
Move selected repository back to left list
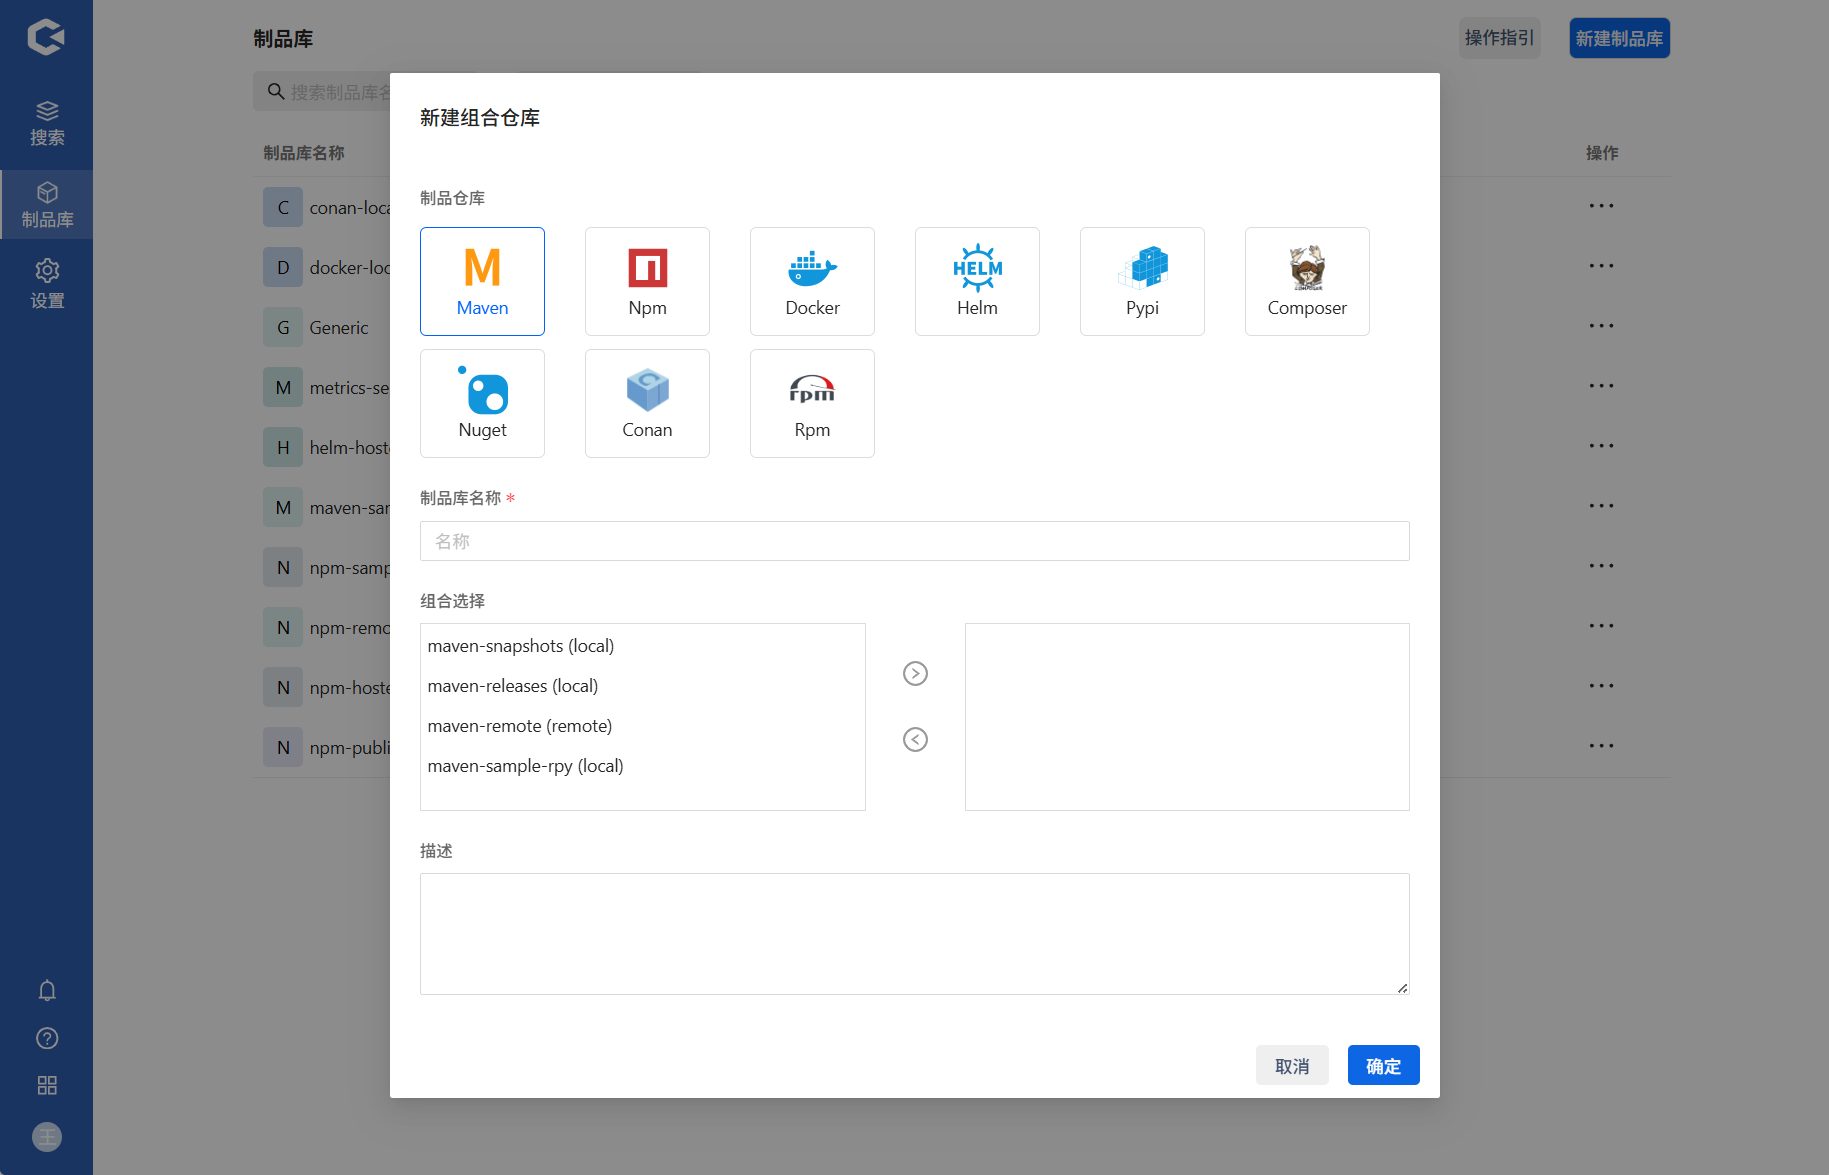pyautogui.click(x=915, y=739)
